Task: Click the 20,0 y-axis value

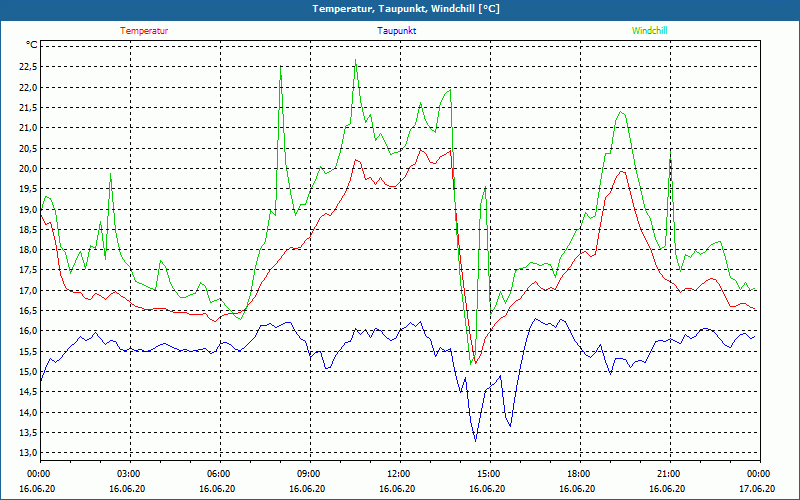Action: 29,169
